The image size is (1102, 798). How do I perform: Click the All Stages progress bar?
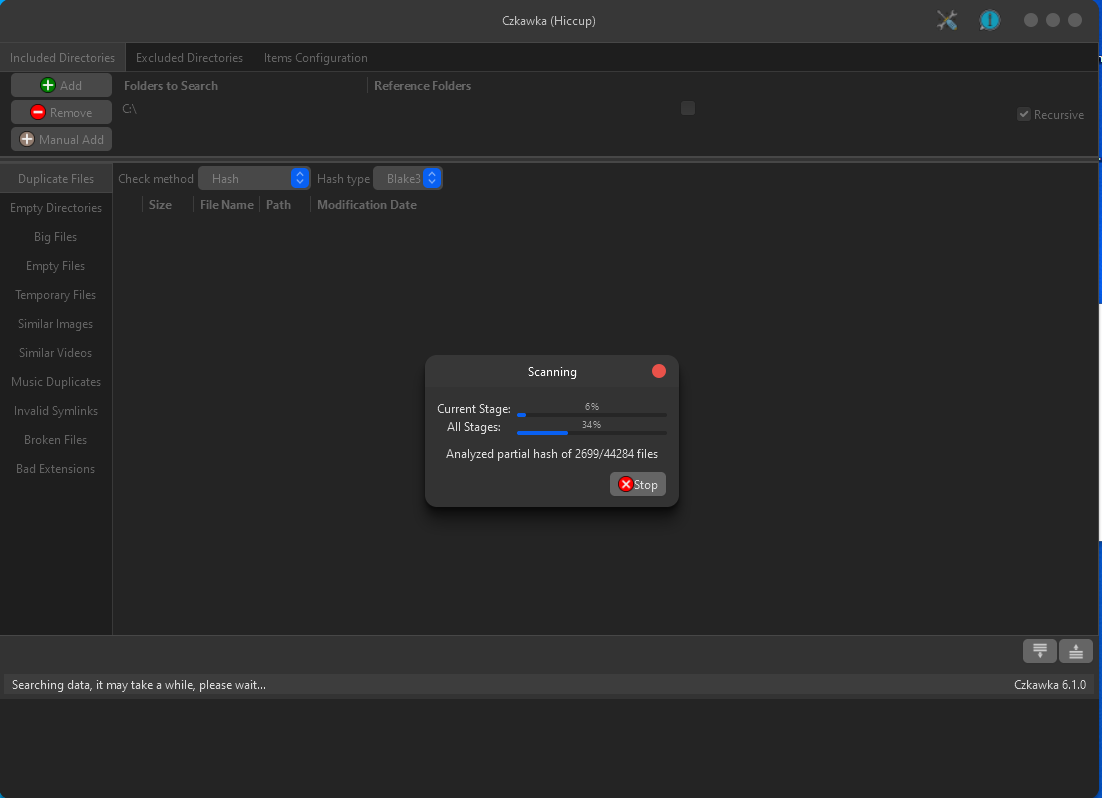coord(591,431)
